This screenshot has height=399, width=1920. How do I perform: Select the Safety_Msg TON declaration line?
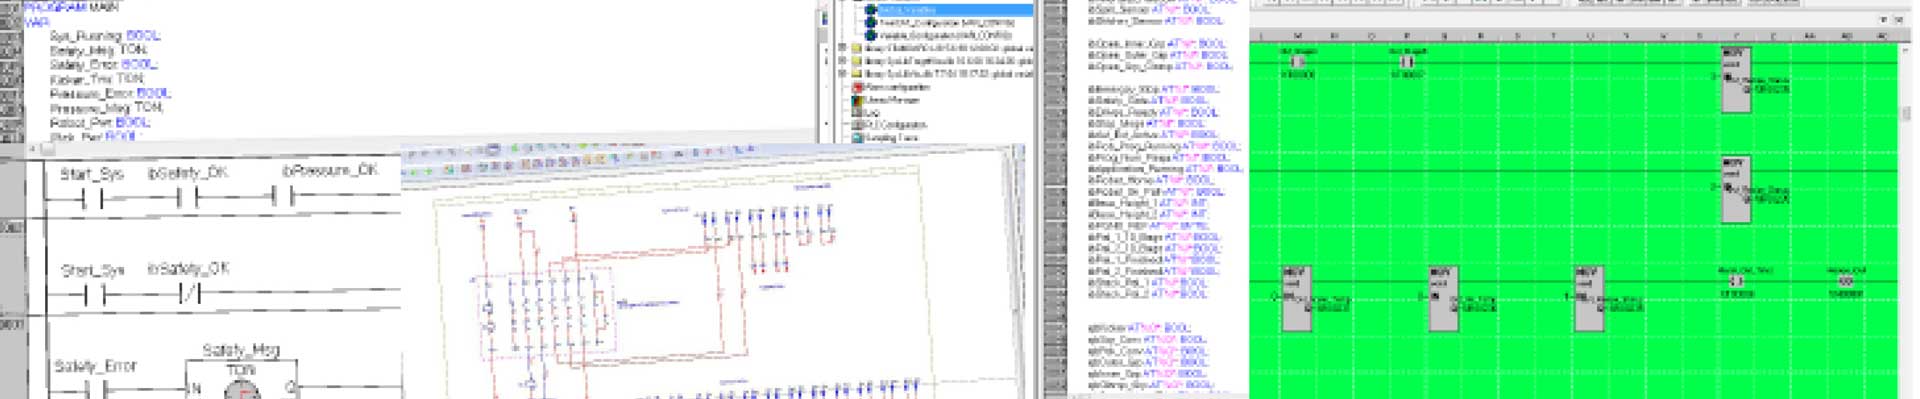97,49
